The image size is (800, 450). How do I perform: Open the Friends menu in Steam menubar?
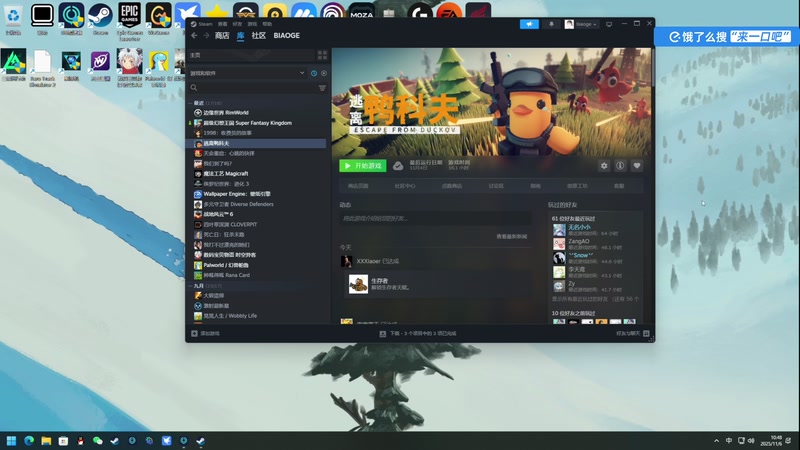(x=237, y=24)
